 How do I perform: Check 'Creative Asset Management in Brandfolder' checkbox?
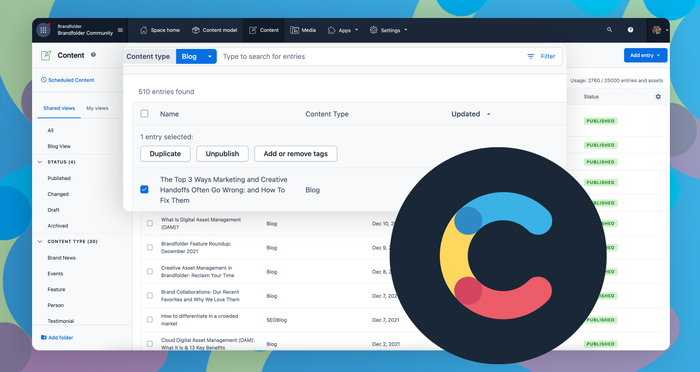tap(150, 272)
